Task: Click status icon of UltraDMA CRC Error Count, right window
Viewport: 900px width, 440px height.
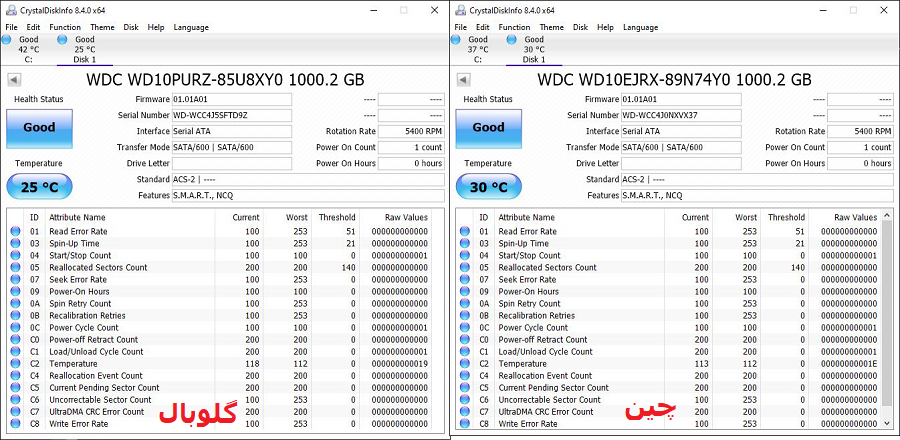Action: point(465,412)
